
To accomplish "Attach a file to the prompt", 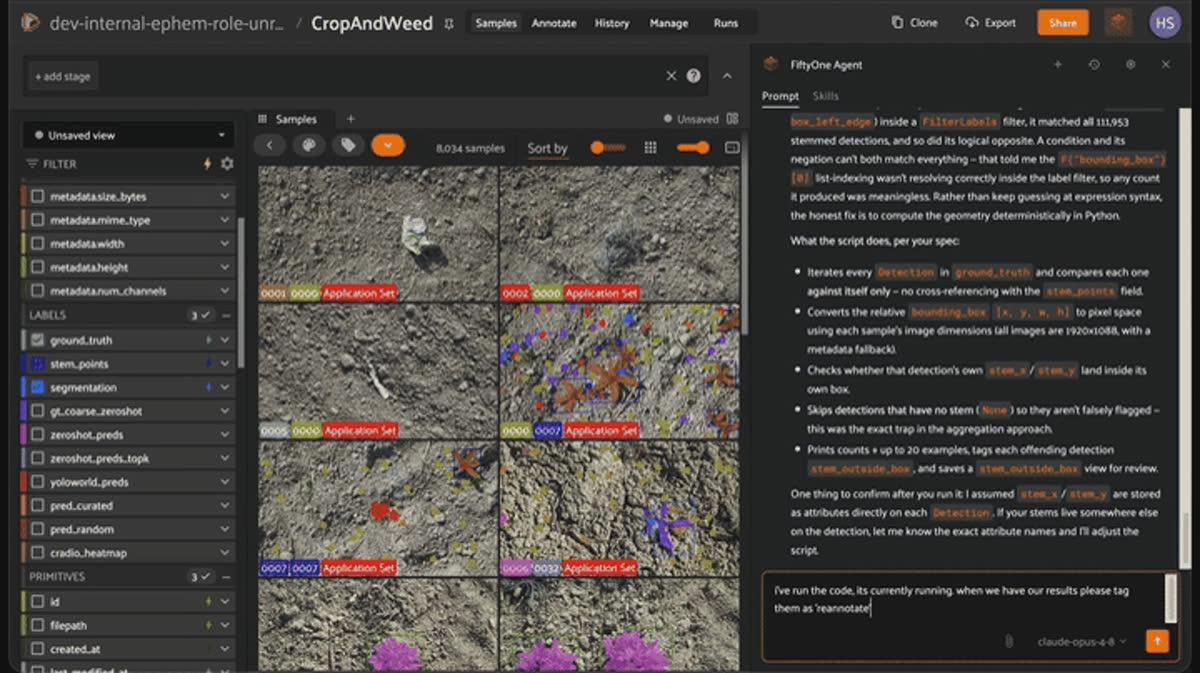I will tap(1009, 641).
